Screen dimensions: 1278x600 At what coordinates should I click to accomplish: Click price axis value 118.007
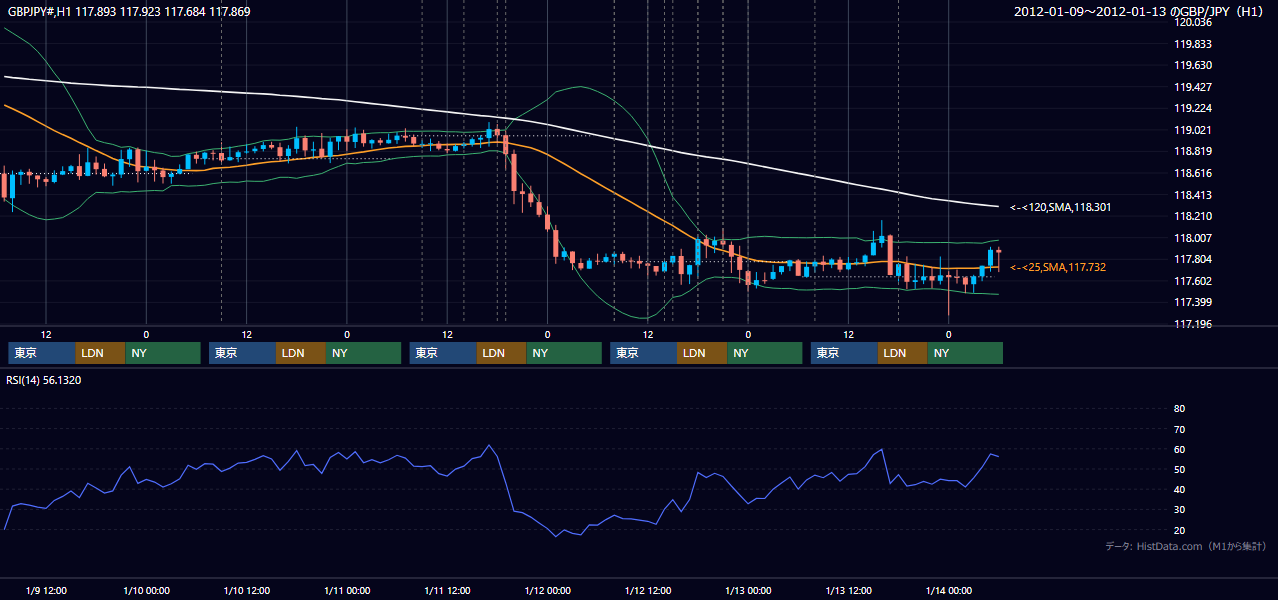click(x=1192, y=238)
